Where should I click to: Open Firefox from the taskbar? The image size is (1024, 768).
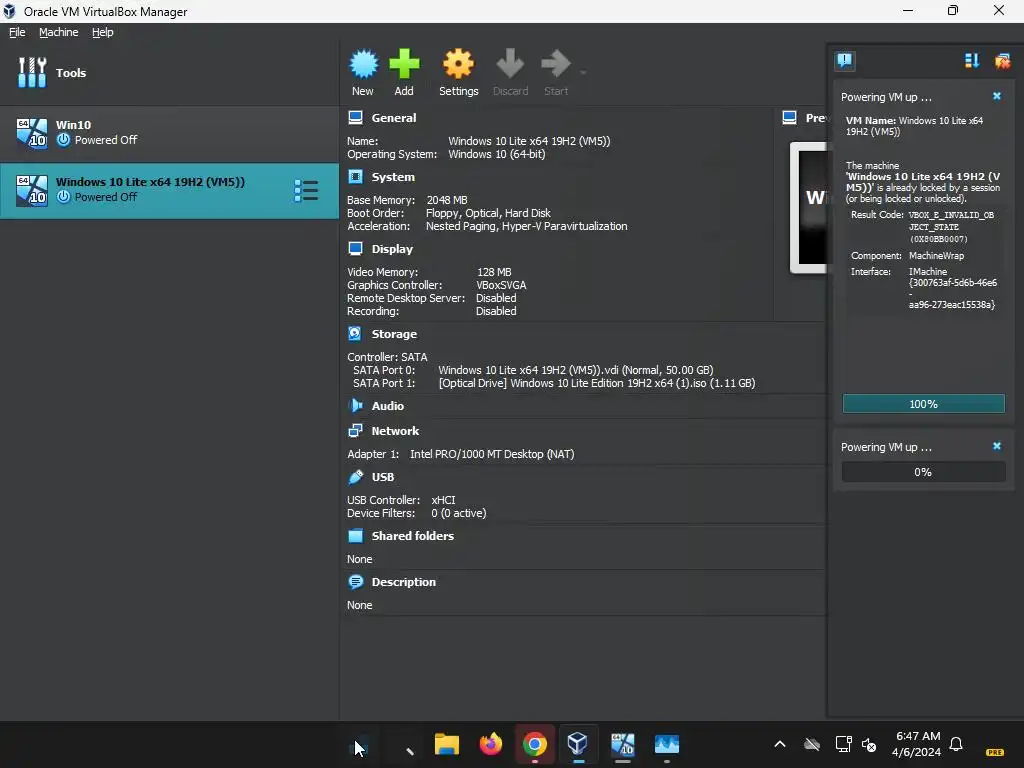(490, 744)
